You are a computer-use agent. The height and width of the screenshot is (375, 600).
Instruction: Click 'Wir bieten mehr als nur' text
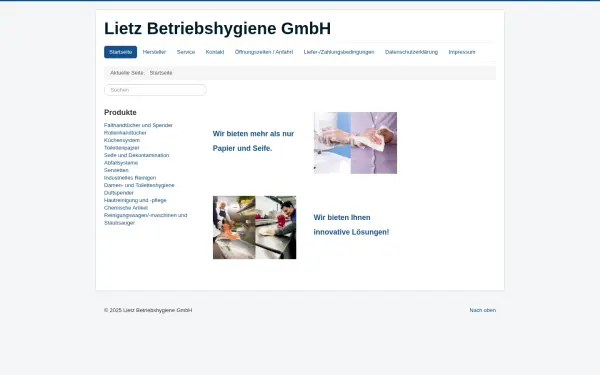pos(253,134)
